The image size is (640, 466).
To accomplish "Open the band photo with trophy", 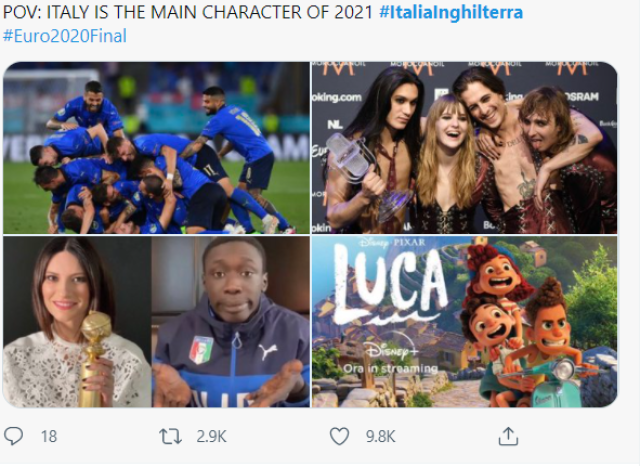I will (x=464, y=147).
